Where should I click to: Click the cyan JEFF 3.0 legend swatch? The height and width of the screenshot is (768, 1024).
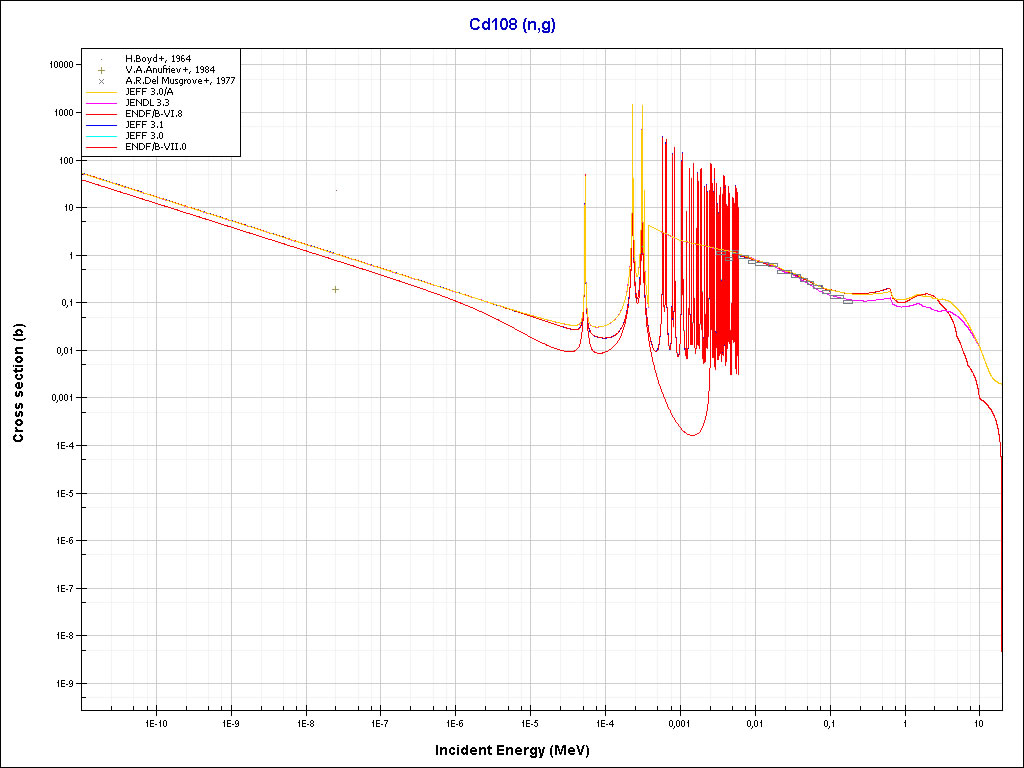(x=102, y=136)
